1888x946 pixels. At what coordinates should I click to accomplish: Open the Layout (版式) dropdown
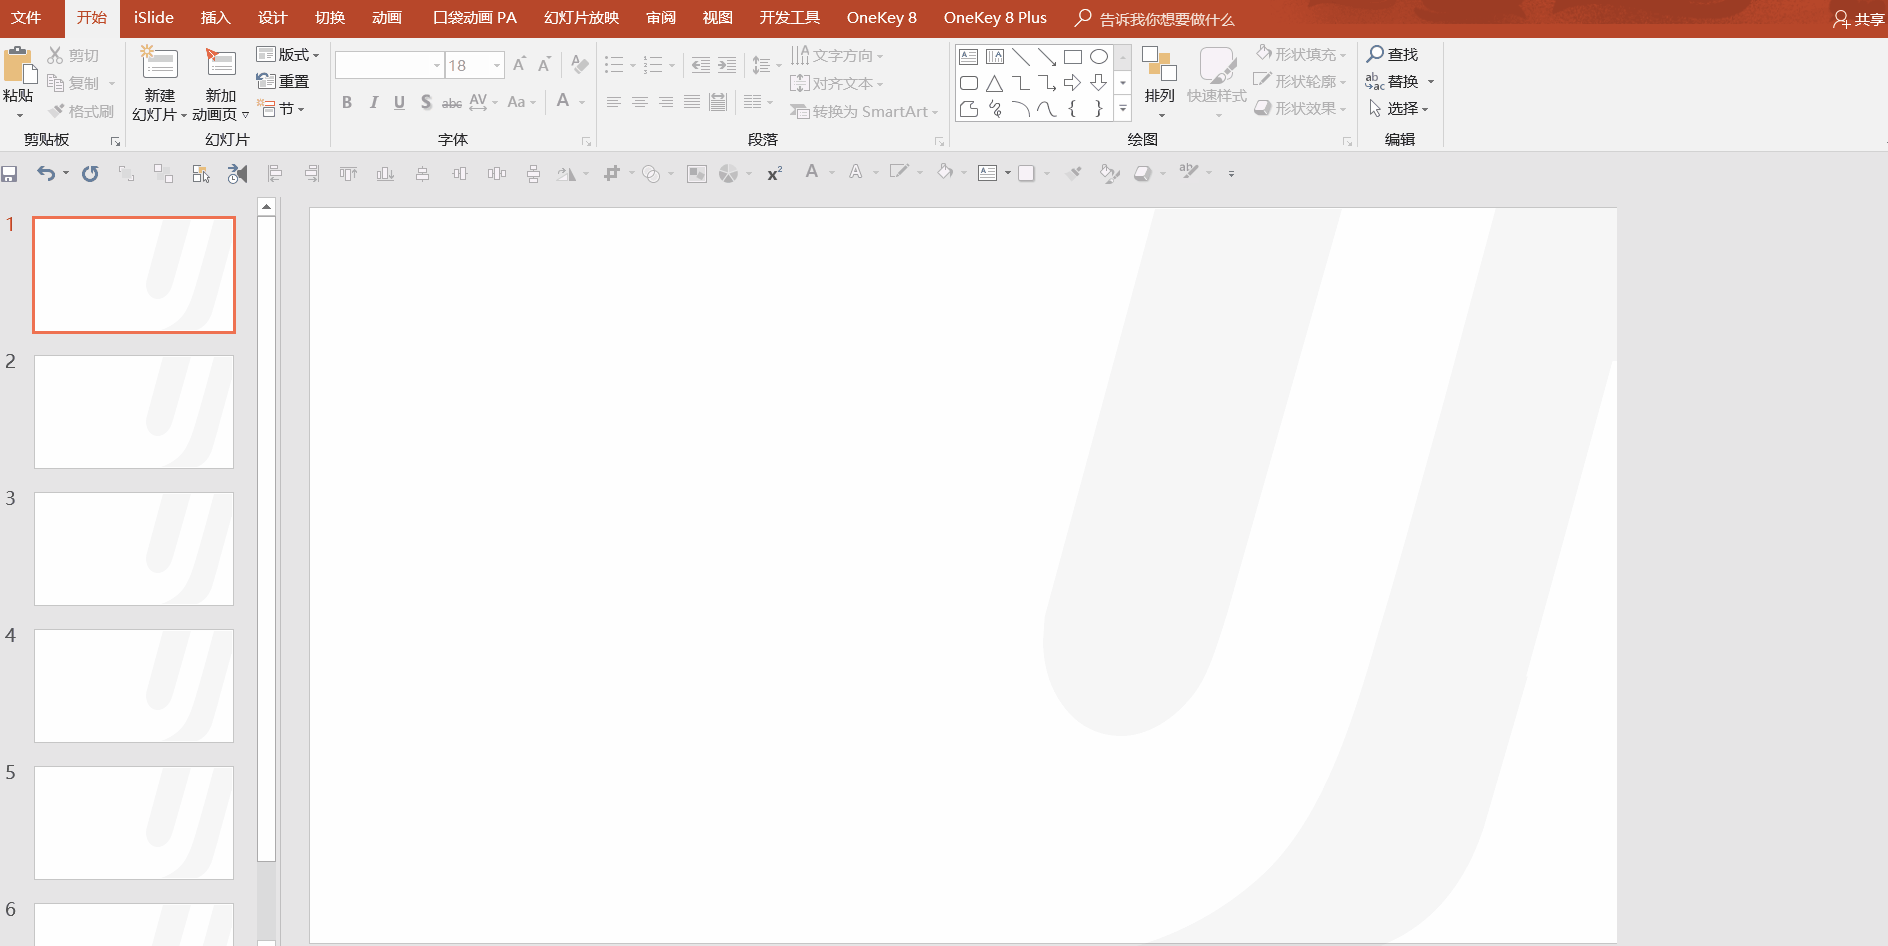(x=288, y=55)
